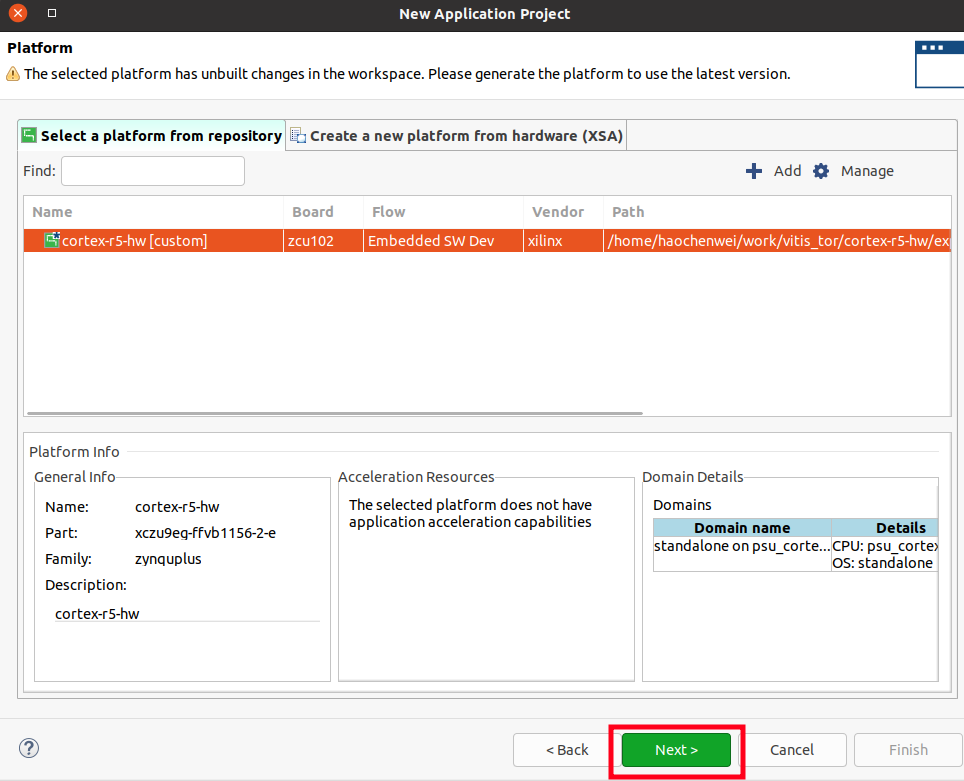Click the Embedded SW Dev flow cell
This screenshot has width=964, height=781.
(443, 240)
